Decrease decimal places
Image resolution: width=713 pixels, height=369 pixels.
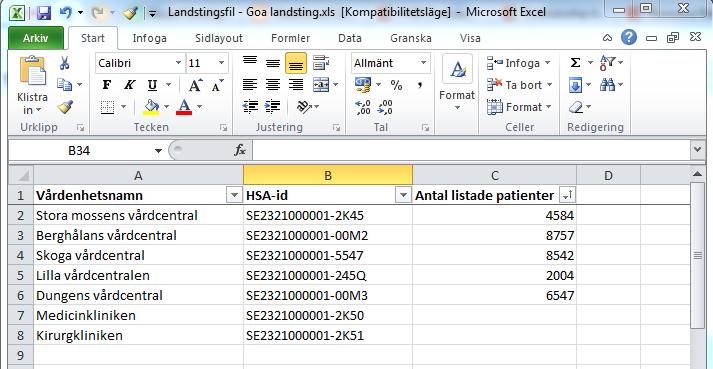385,107
